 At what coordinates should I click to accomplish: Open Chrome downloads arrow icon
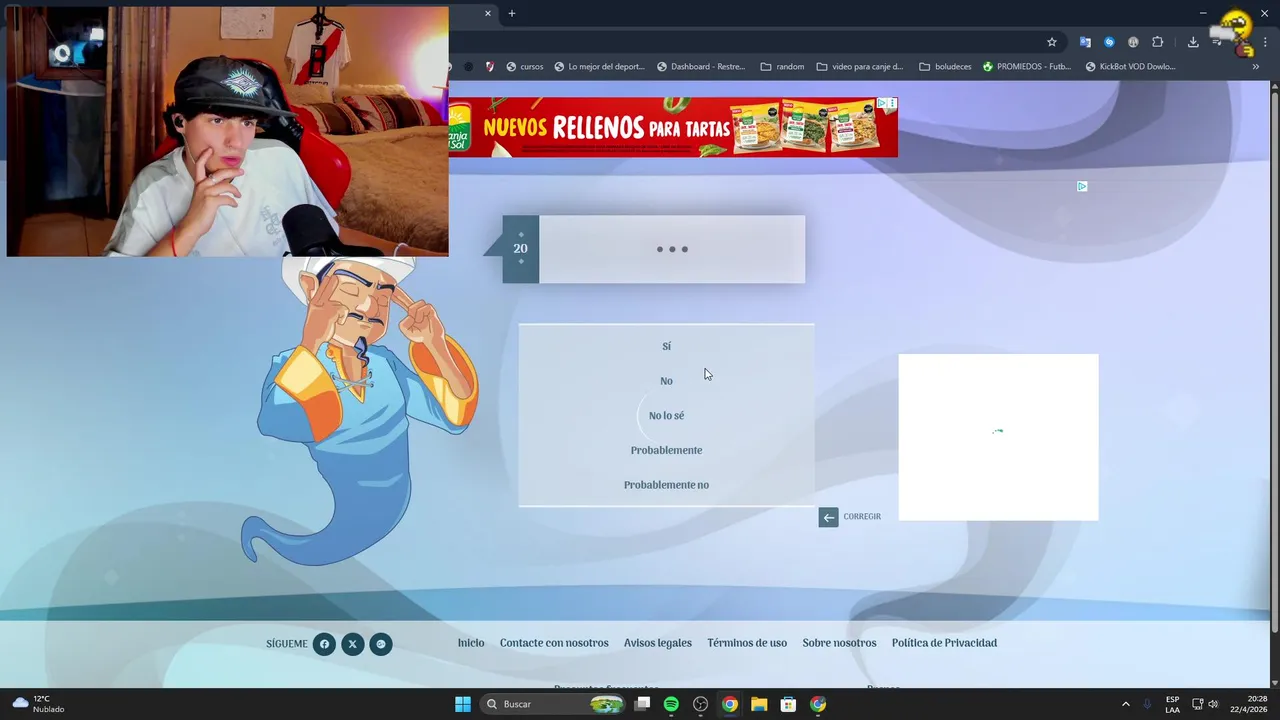click(1193, 42)
